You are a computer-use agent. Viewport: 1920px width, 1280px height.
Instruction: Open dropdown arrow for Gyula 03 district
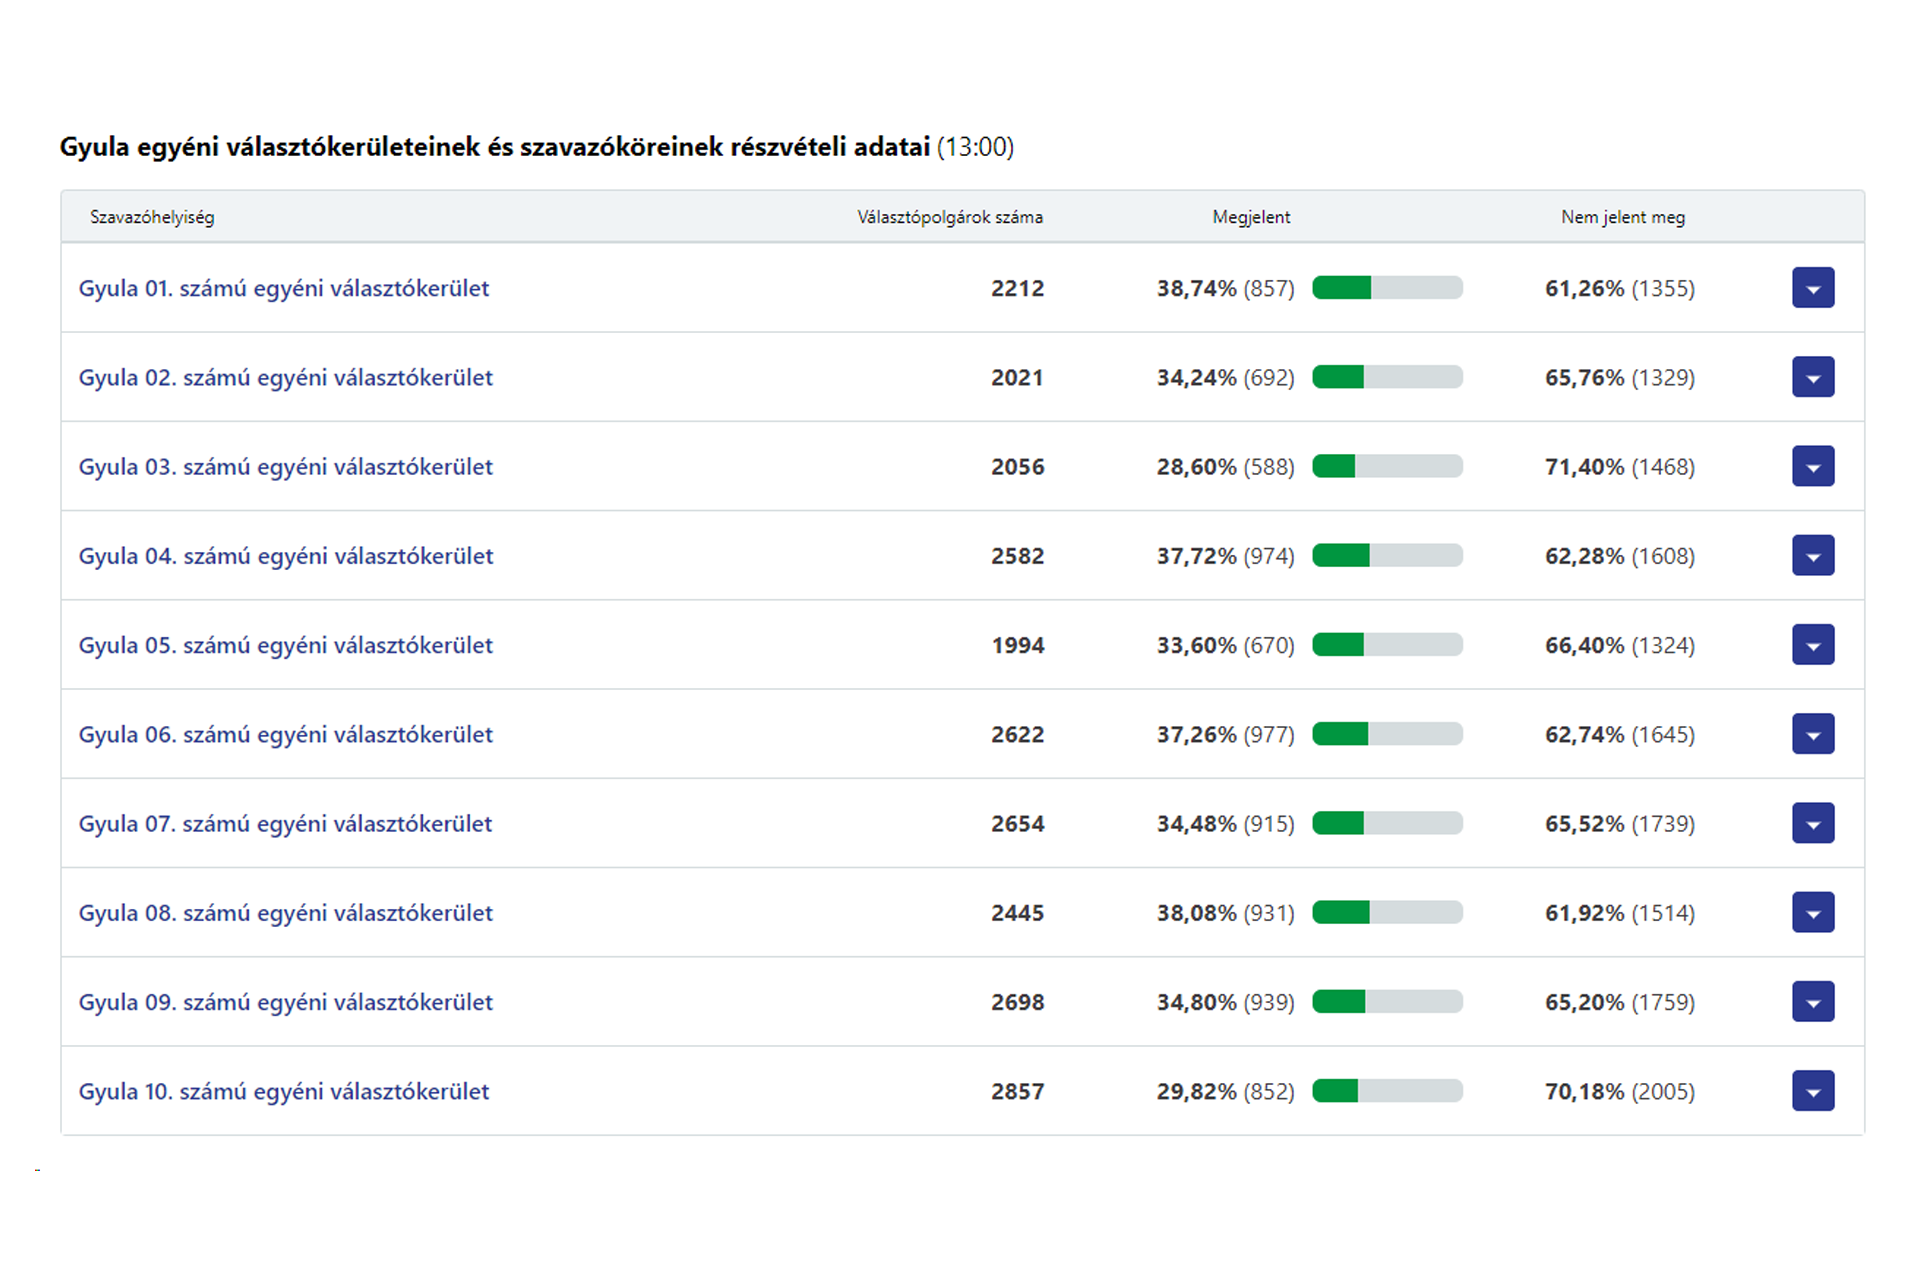coord(1812,466)
